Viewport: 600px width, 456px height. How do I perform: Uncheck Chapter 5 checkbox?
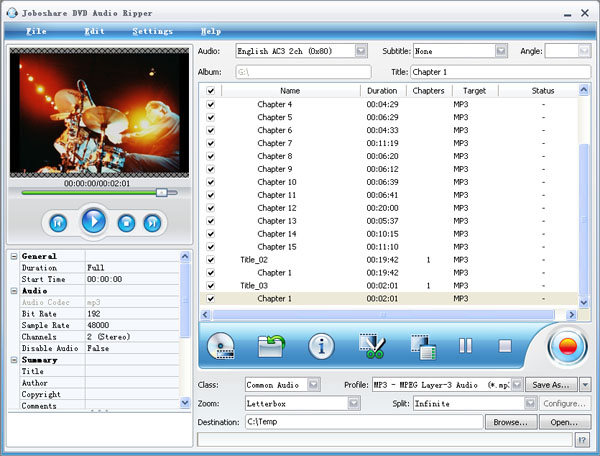(x=210, y=117)
